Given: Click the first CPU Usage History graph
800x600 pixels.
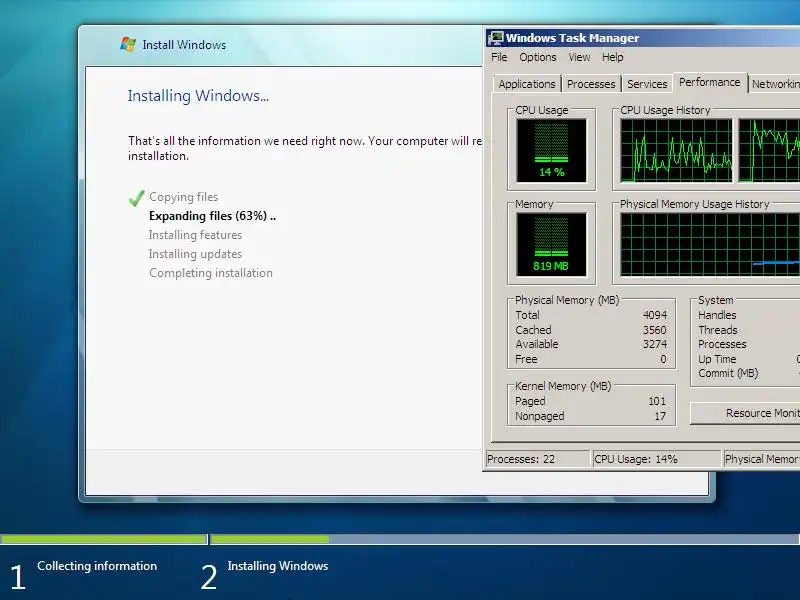Looking at the screenshot, I should 676,151.
